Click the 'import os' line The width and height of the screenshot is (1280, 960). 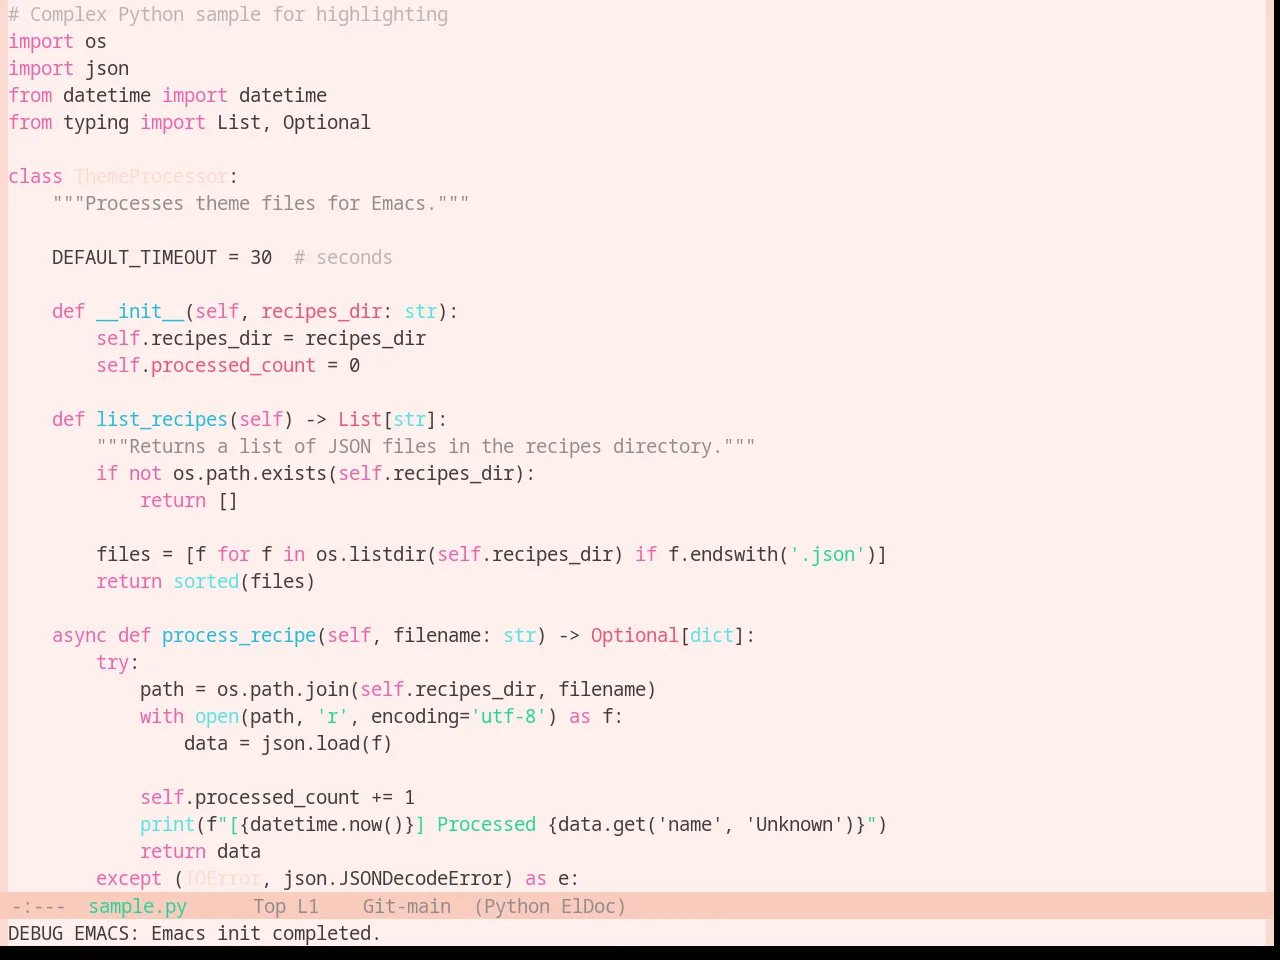click(57, 42)
